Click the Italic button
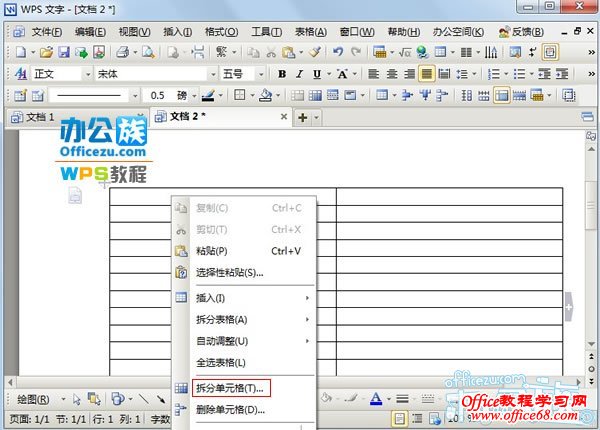Image resolution: width=600 pixels, height=430 pixels. [x=300, y=74]
